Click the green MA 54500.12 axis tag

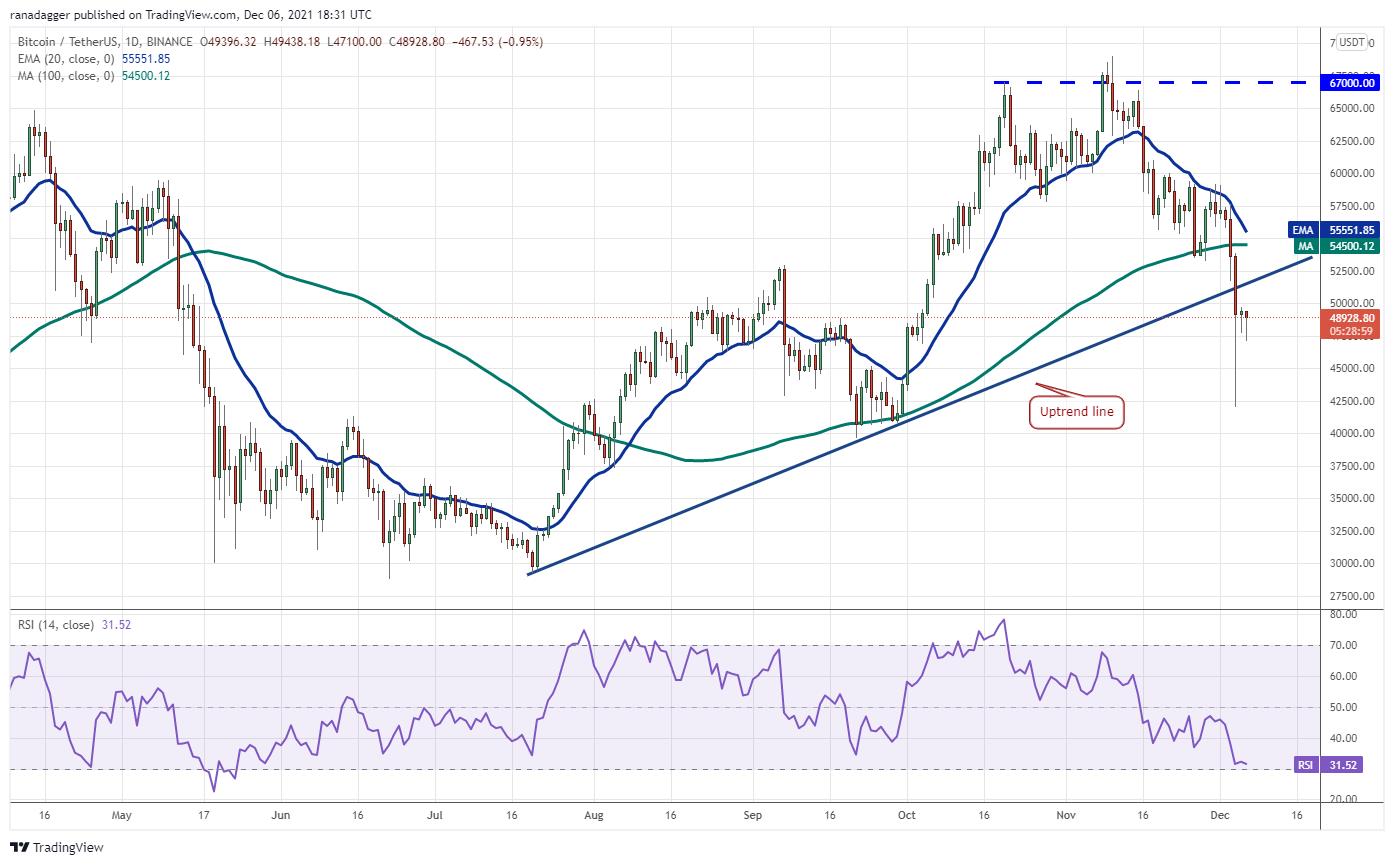pyautogui.click(x=1337, y=244)
